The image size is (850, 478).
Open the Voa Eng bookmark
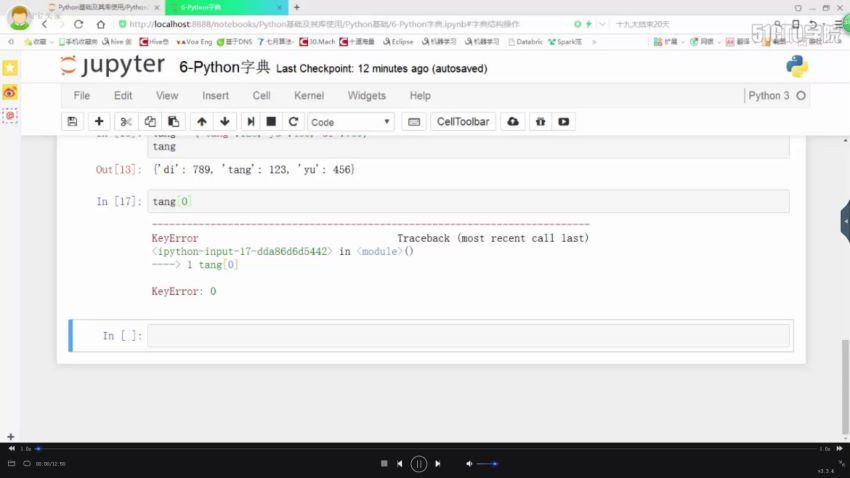tap(194, 42)
